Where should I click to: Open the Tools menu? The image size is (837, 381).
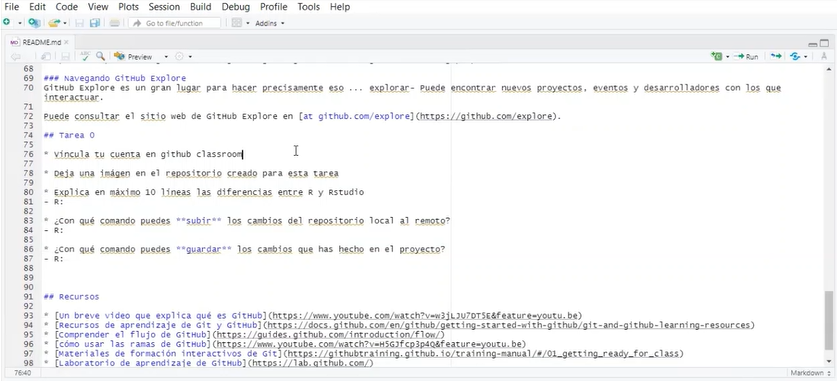coord(309,7)
